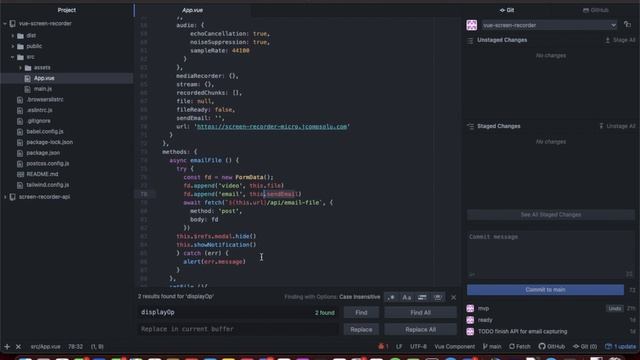Focus the Replace in current buffer field
The image size is (640, 360).
tap(238, 329)
